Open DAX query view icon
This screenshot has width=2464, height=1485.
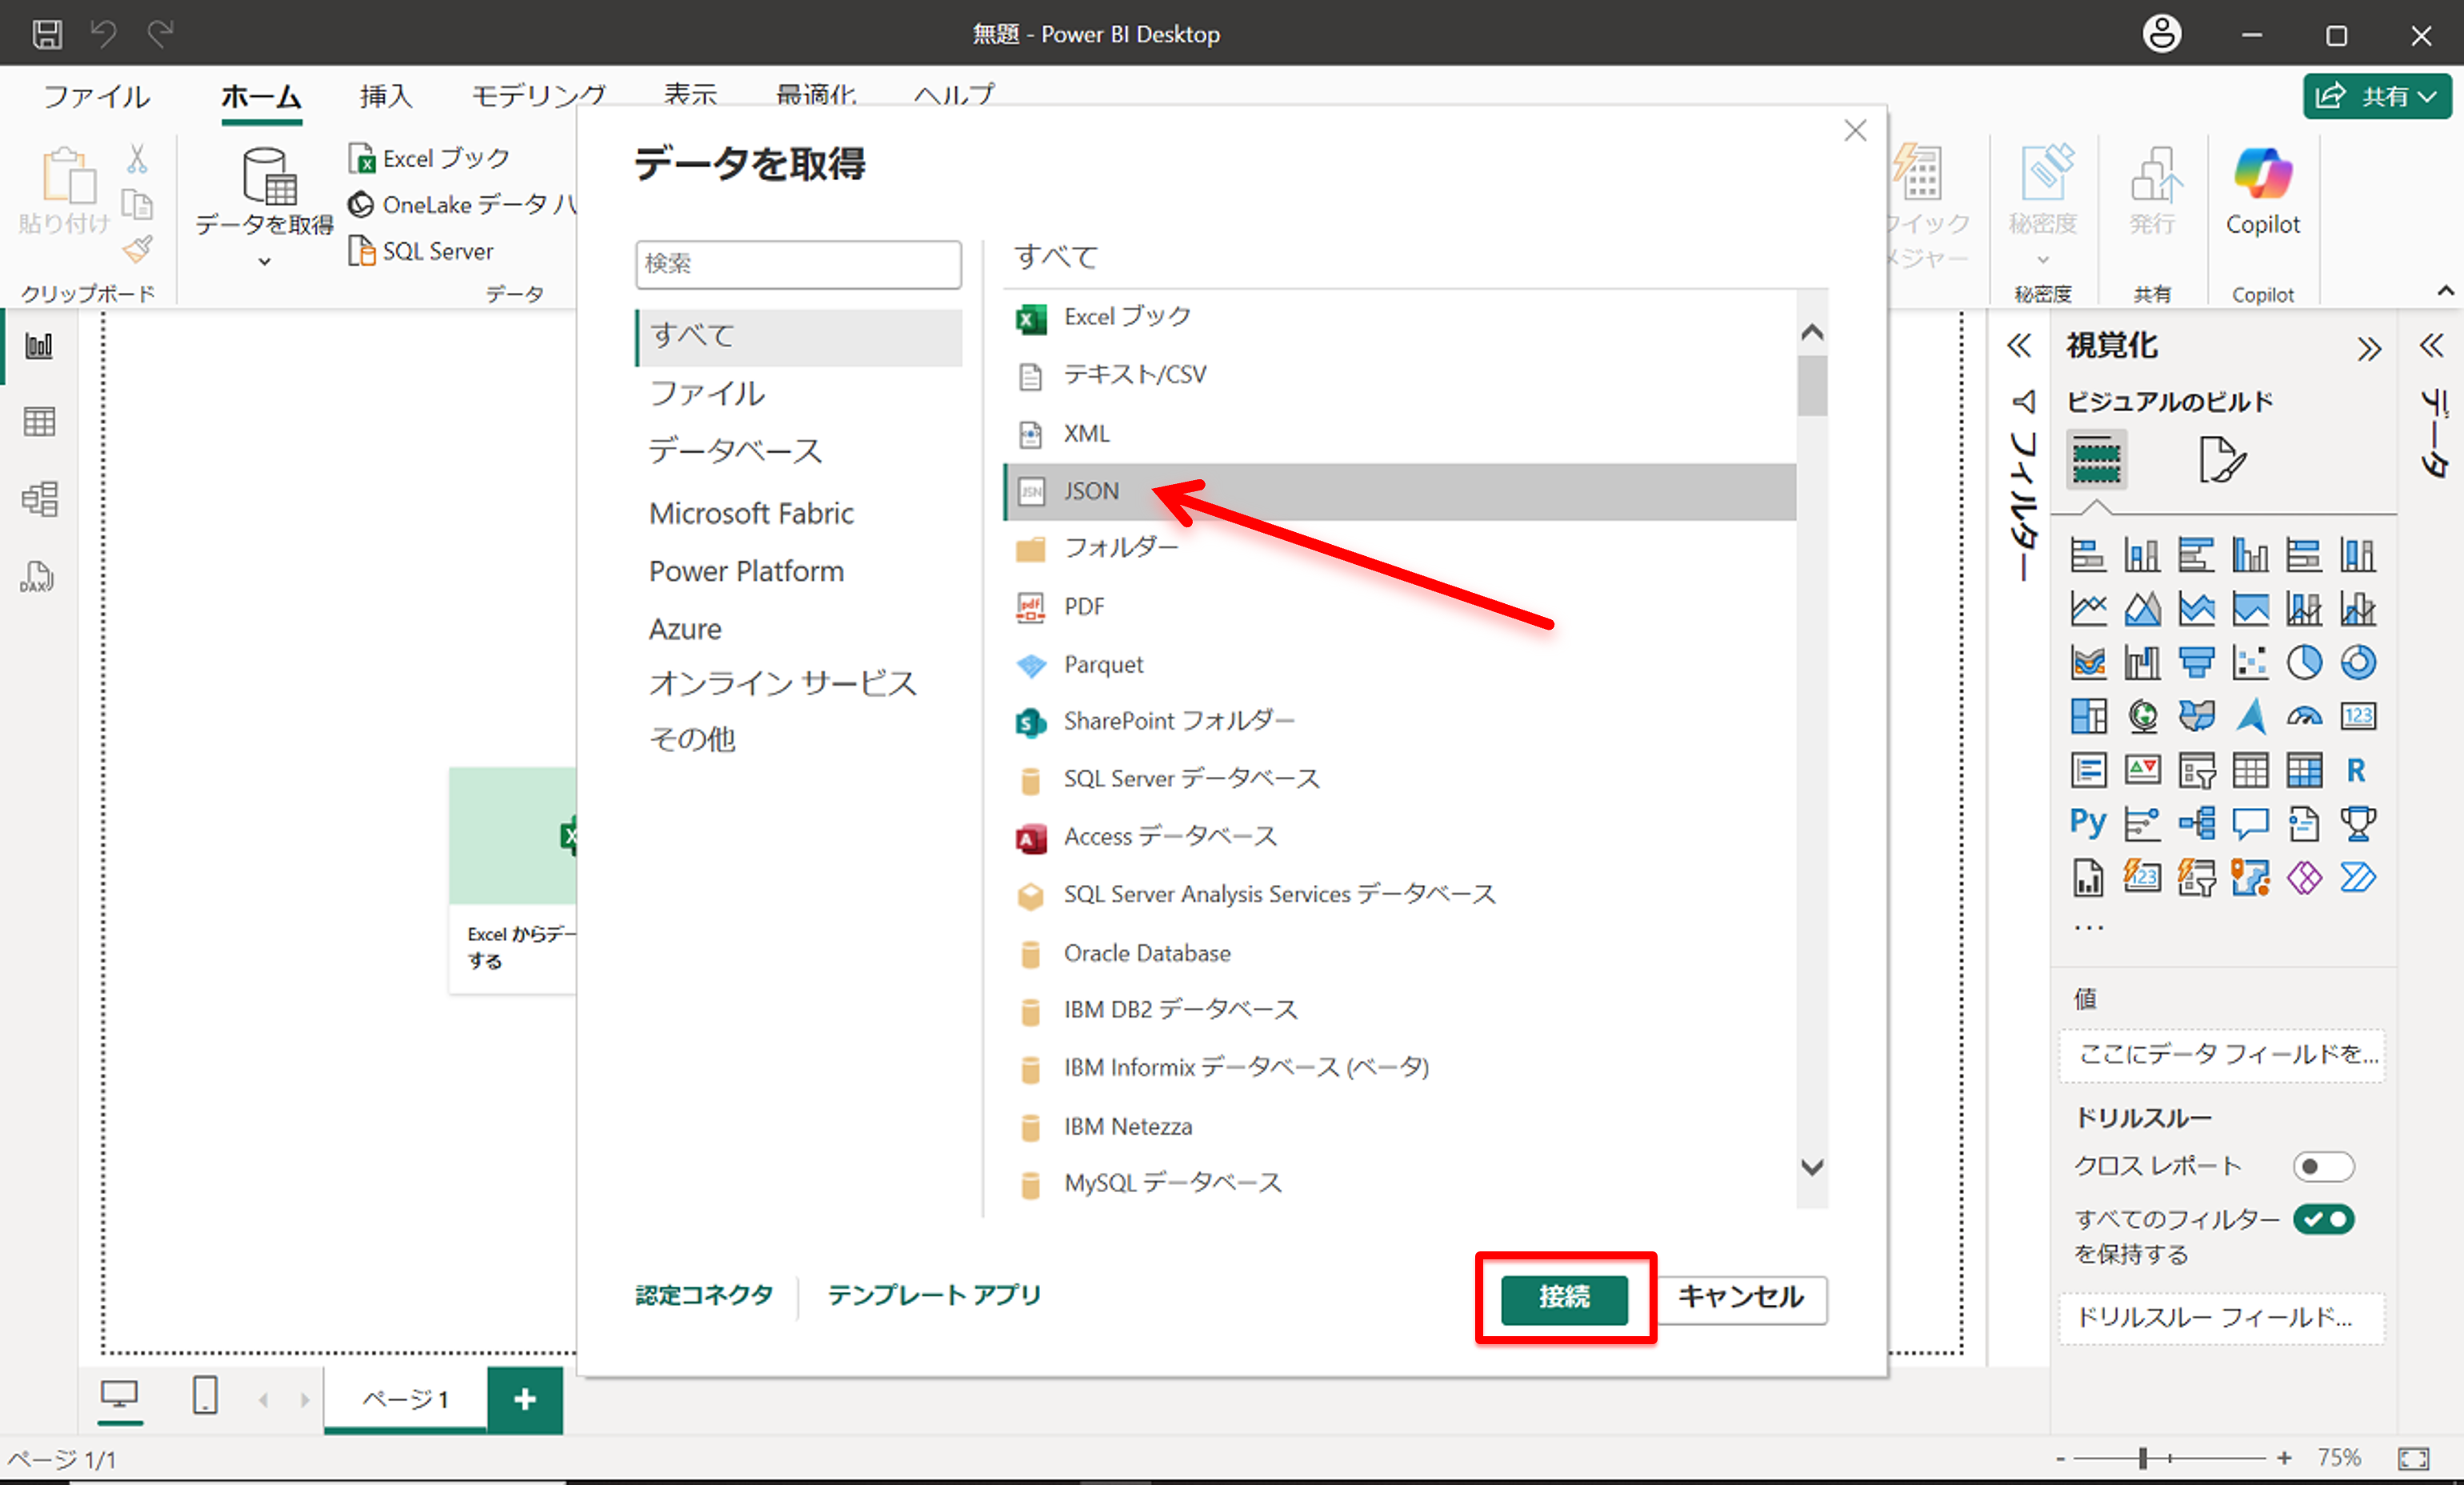37,576
